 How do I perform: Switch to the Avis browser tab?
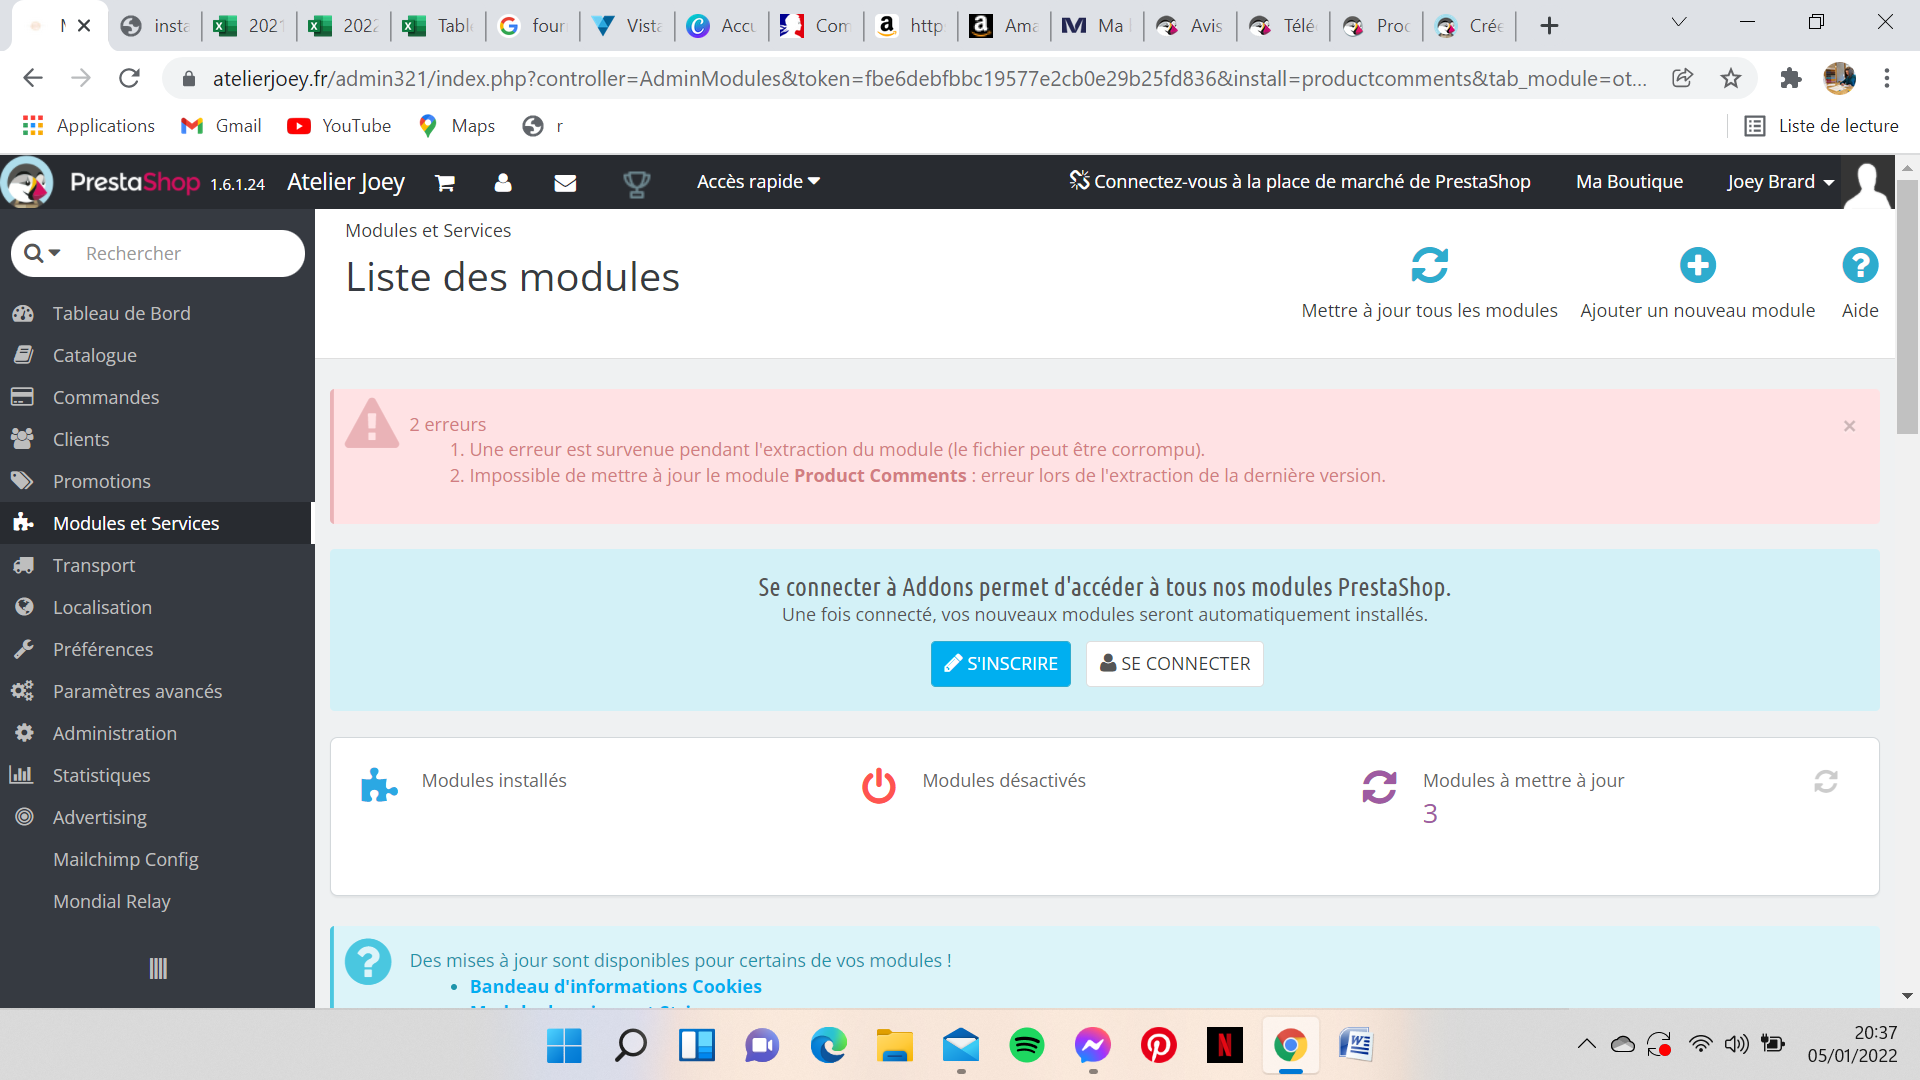pos(1191,26)
